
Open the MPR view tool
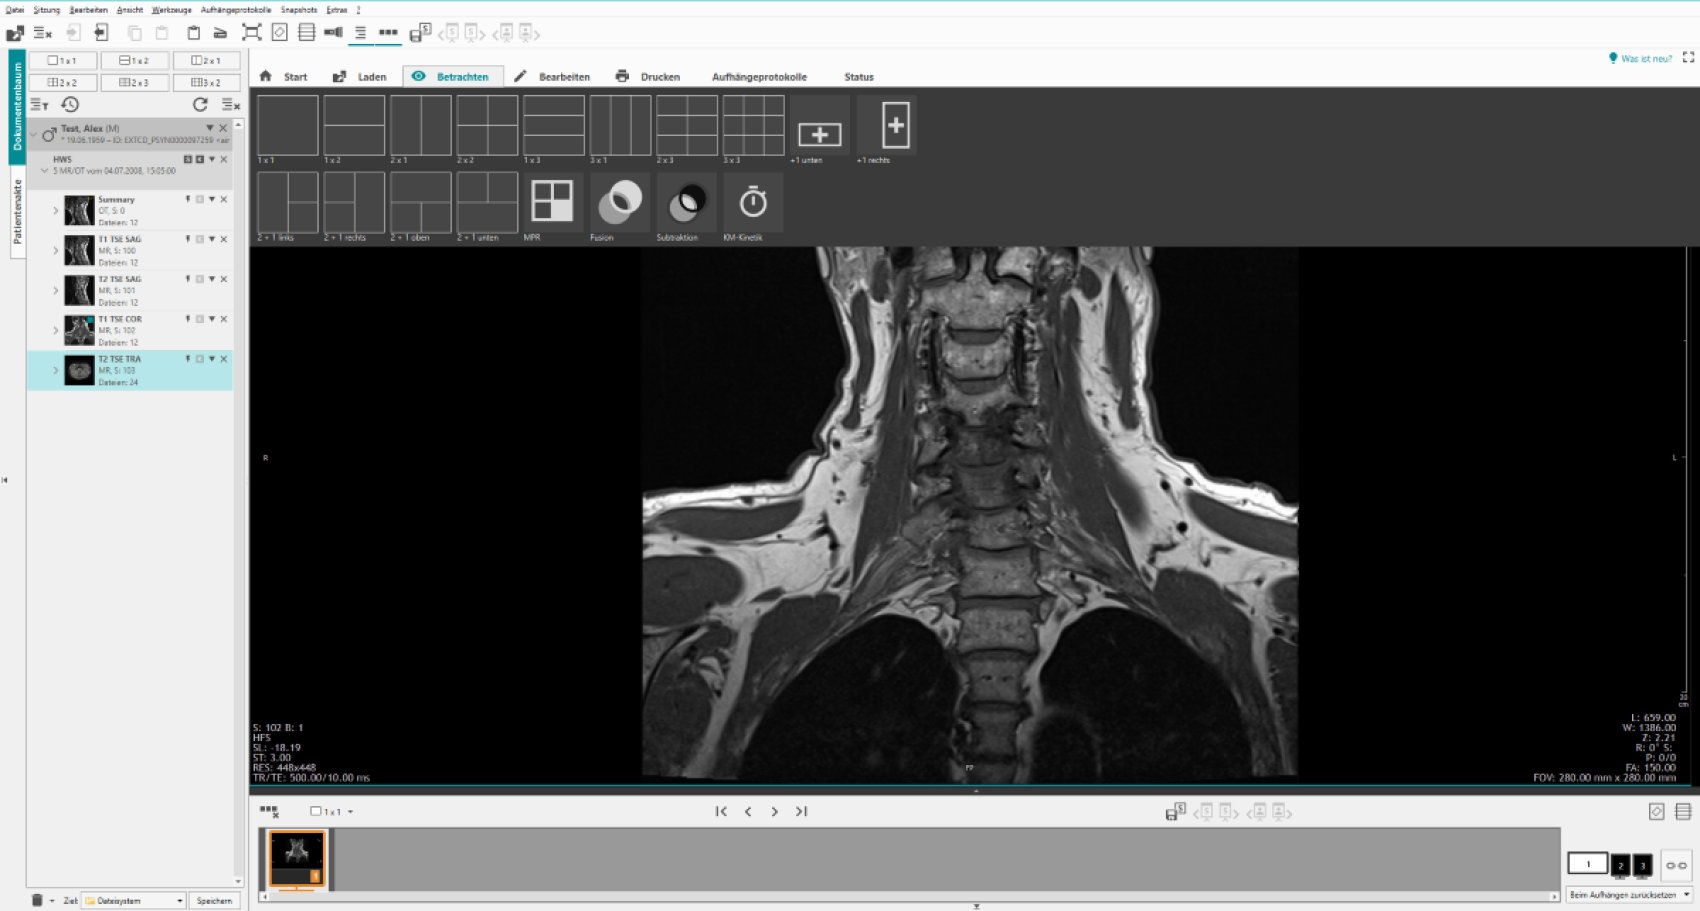tap(552, 202)
